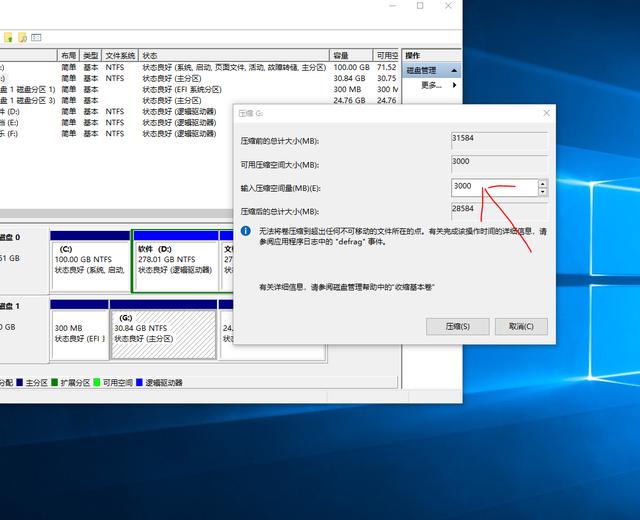Select the 软件 (D:) 278.01 GB partition block
Image resolution: width=640 pixels, height=520 pixels.
[x=176, y=261]
